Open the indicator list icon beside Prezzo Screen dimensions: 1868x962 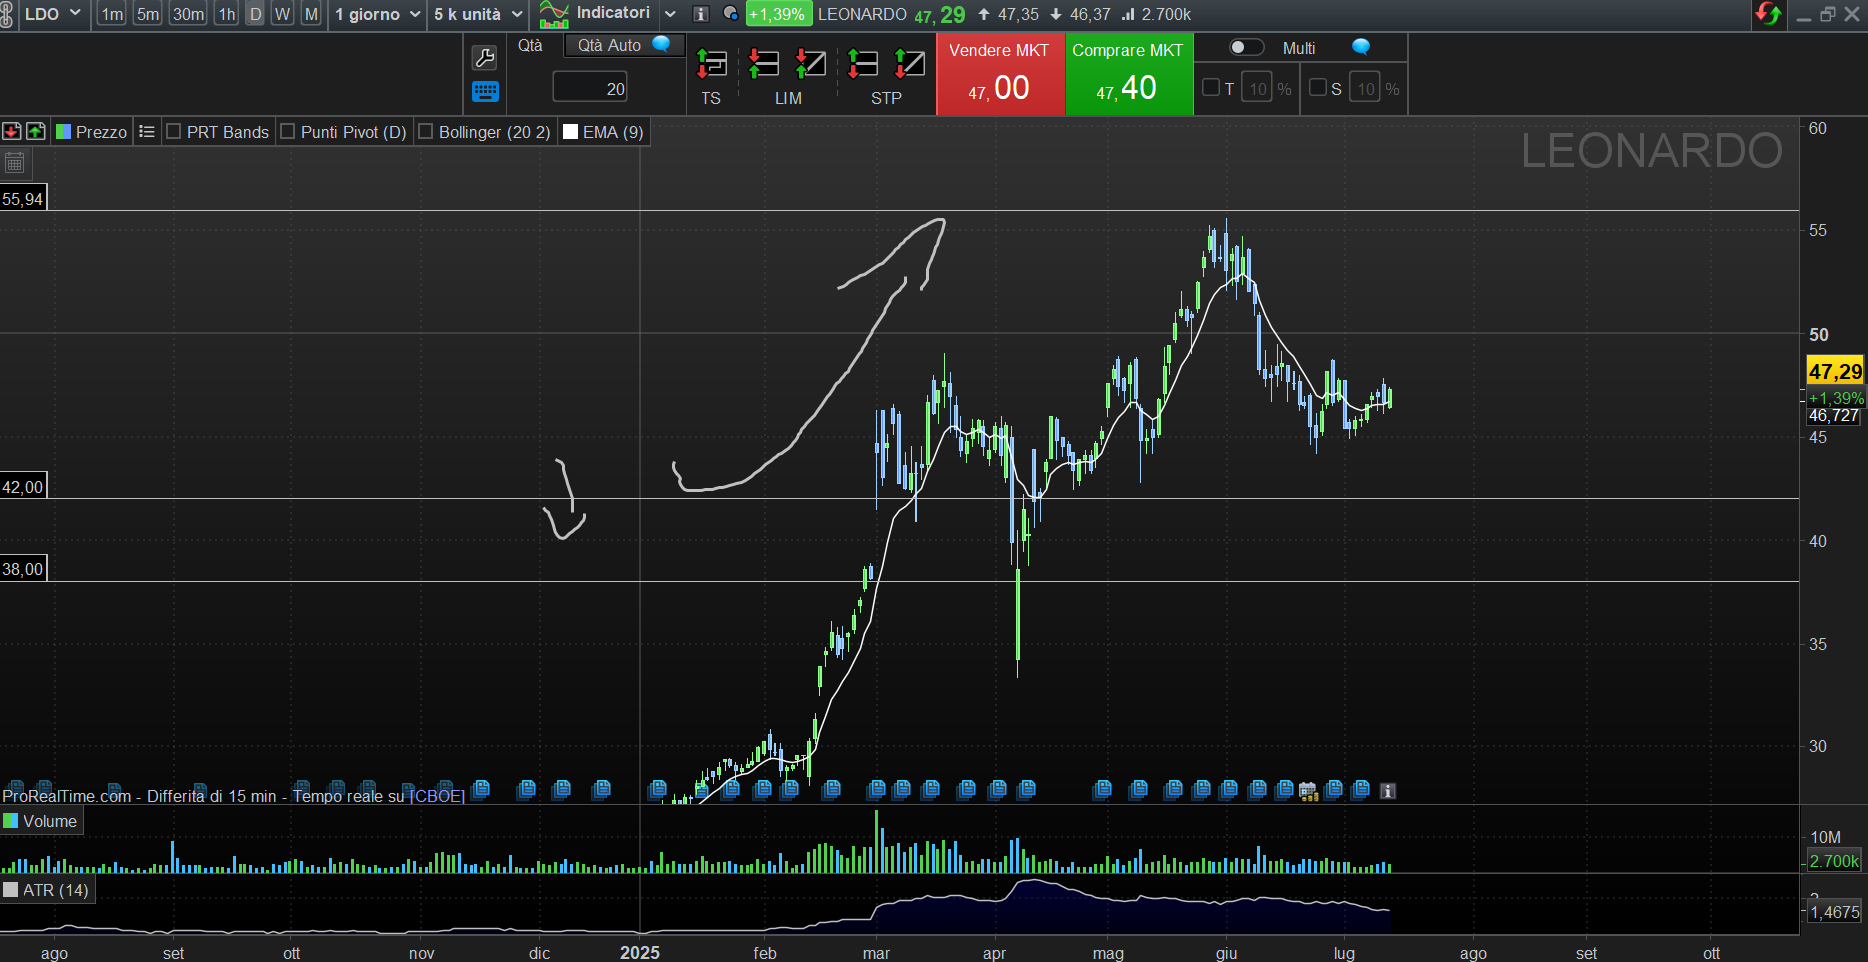tap(147, 131)
